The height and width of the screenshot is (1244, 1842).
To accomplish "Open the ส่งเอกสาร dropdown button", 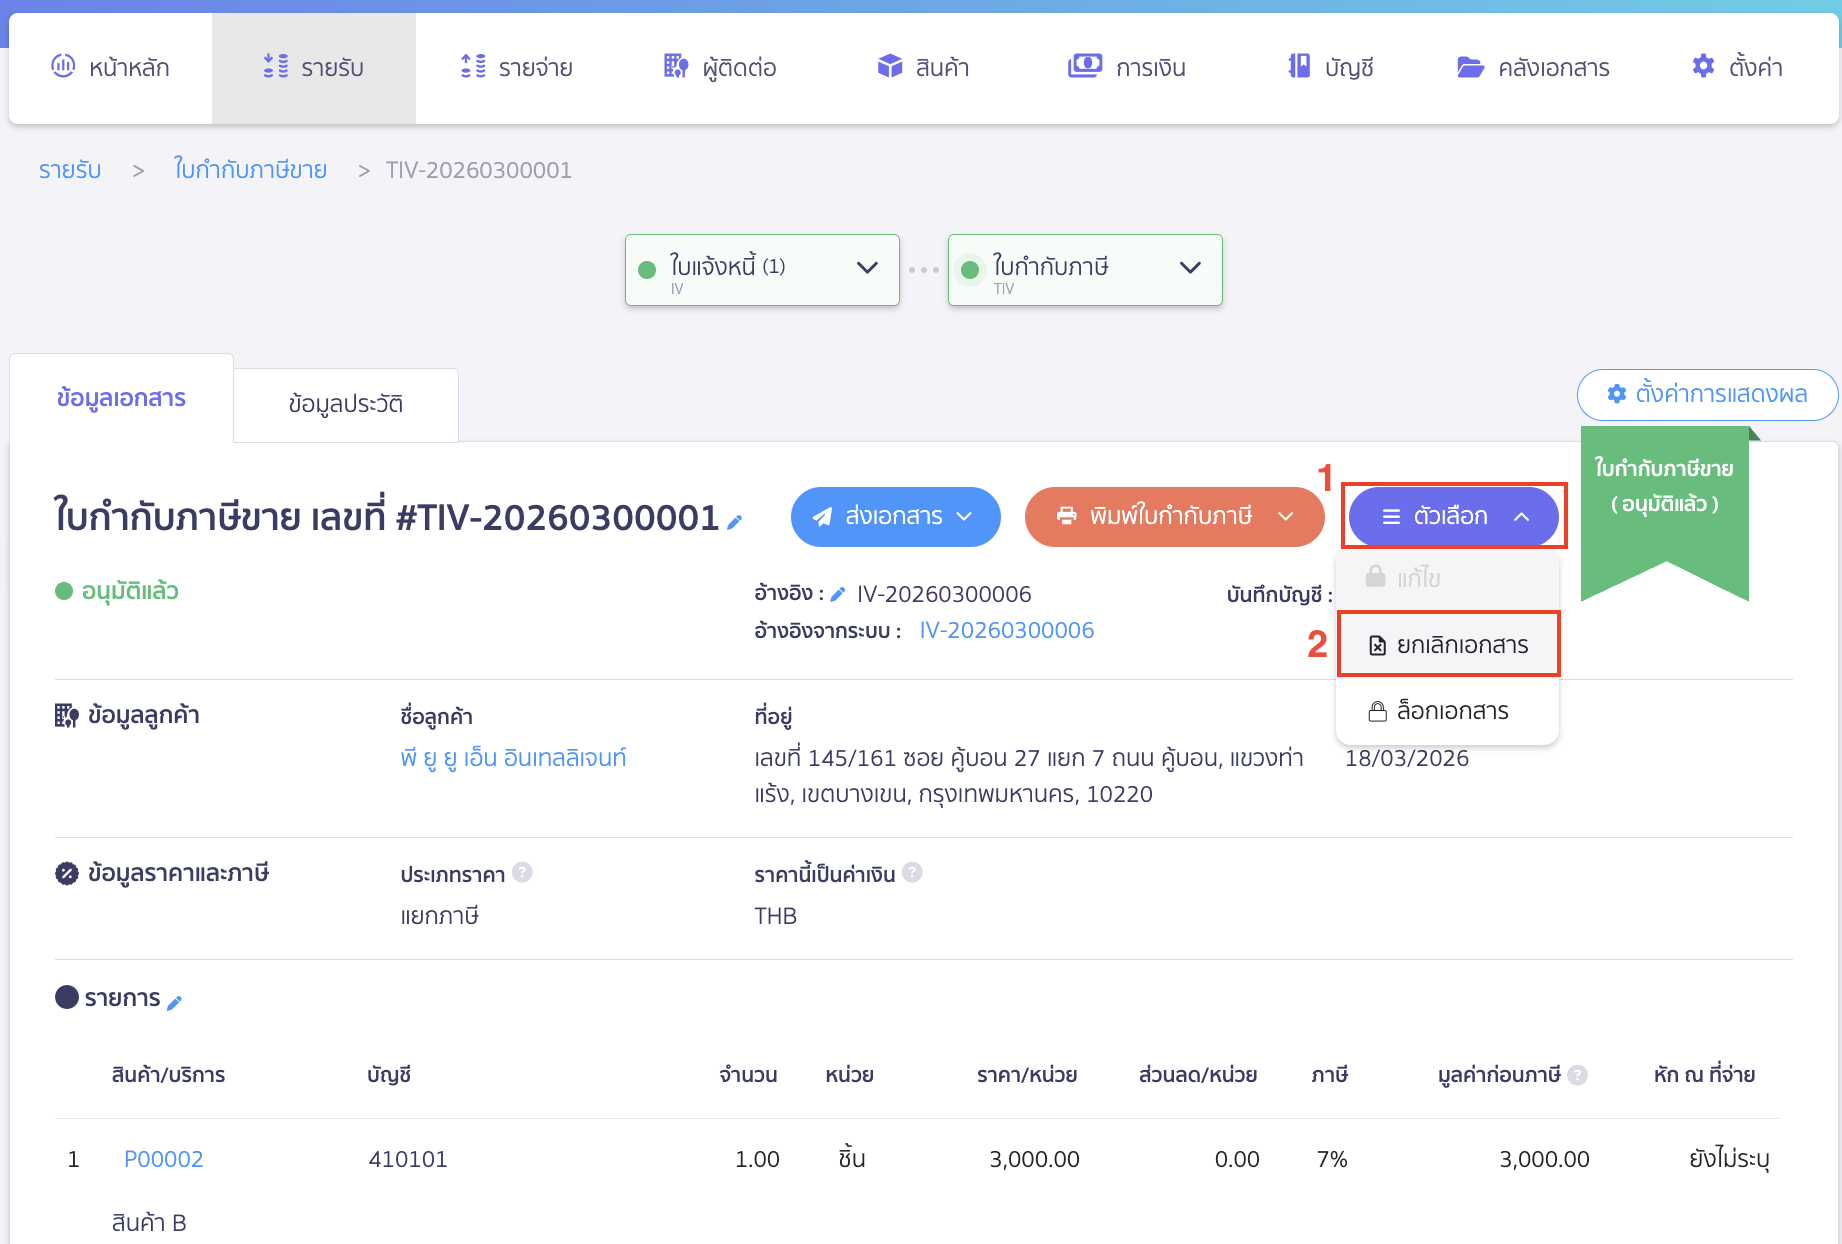I will pyautogui.click(x=895, y=517).
